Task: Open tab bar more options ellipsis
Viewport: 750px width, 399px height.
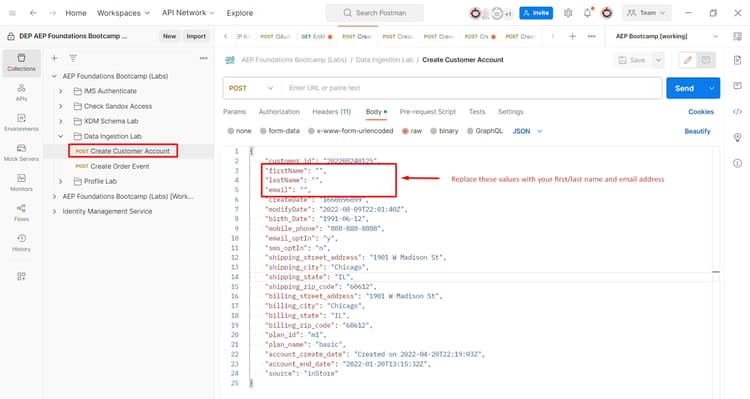Action: click(x=592, y=36)
